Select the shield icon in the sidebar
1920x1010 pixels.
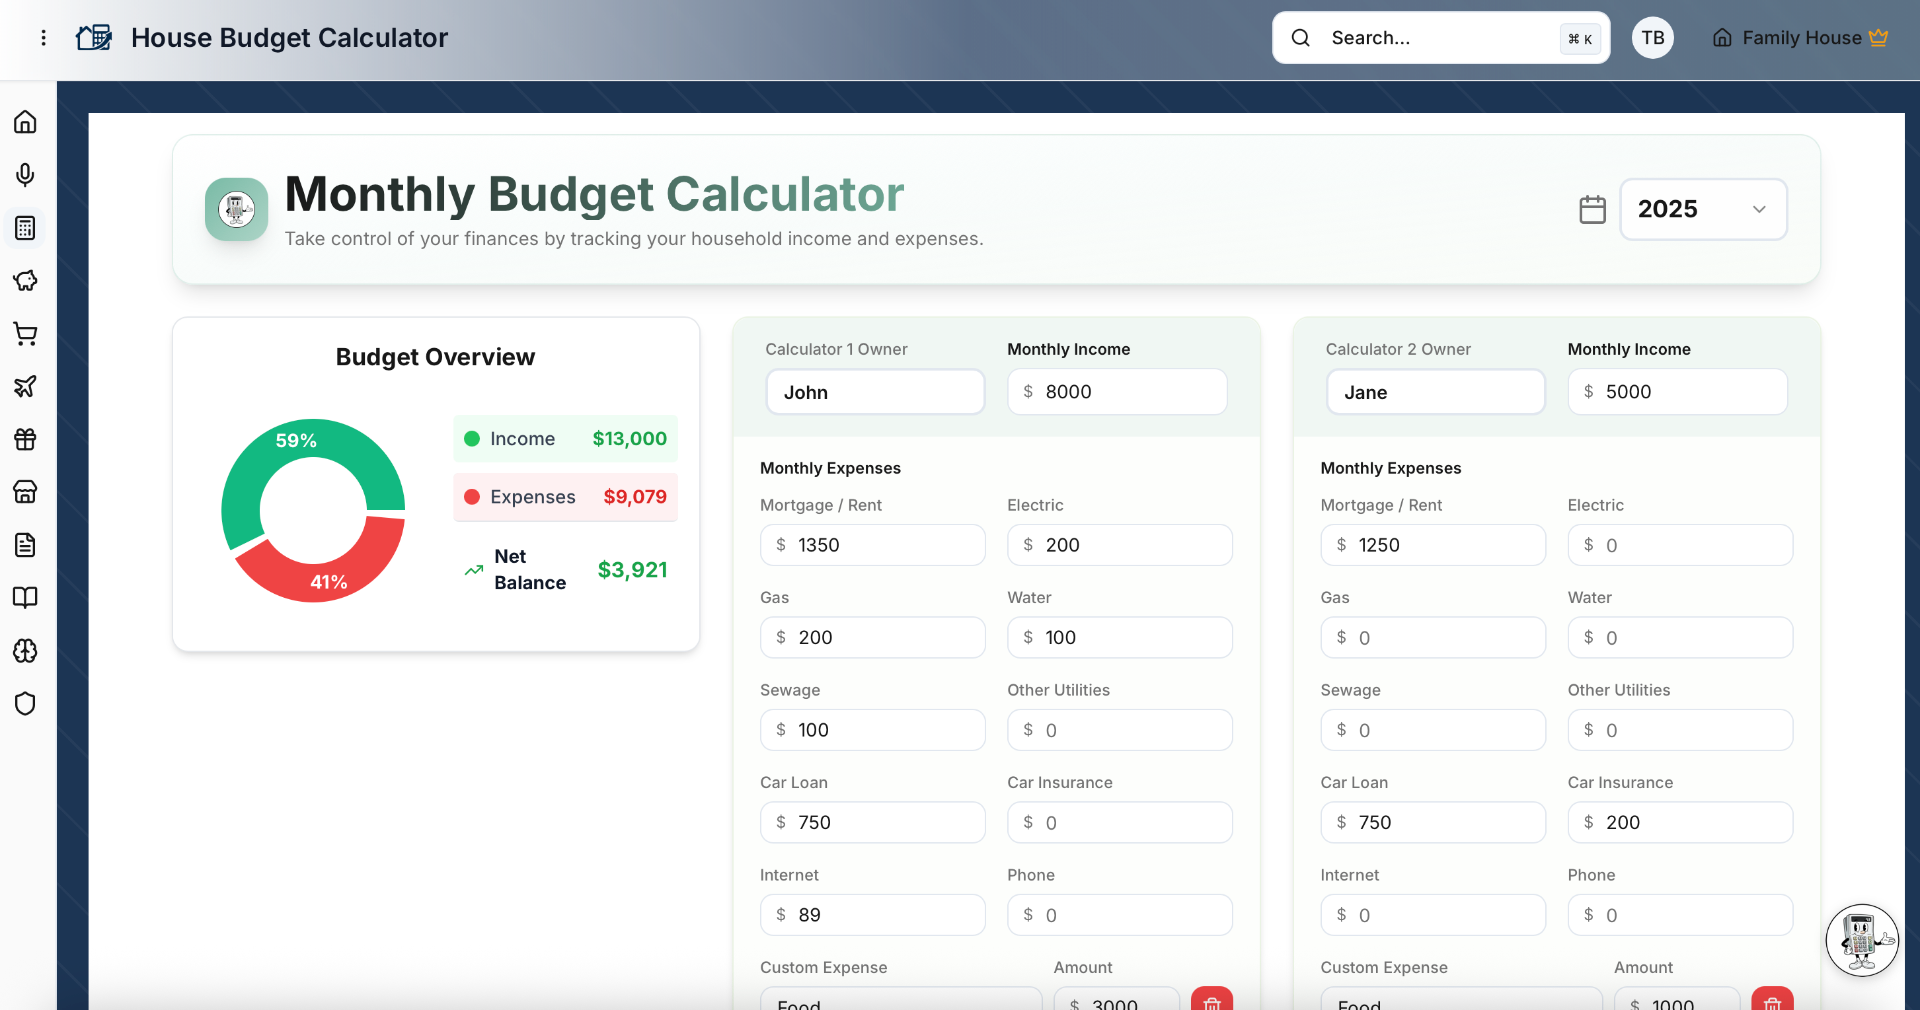25,704
